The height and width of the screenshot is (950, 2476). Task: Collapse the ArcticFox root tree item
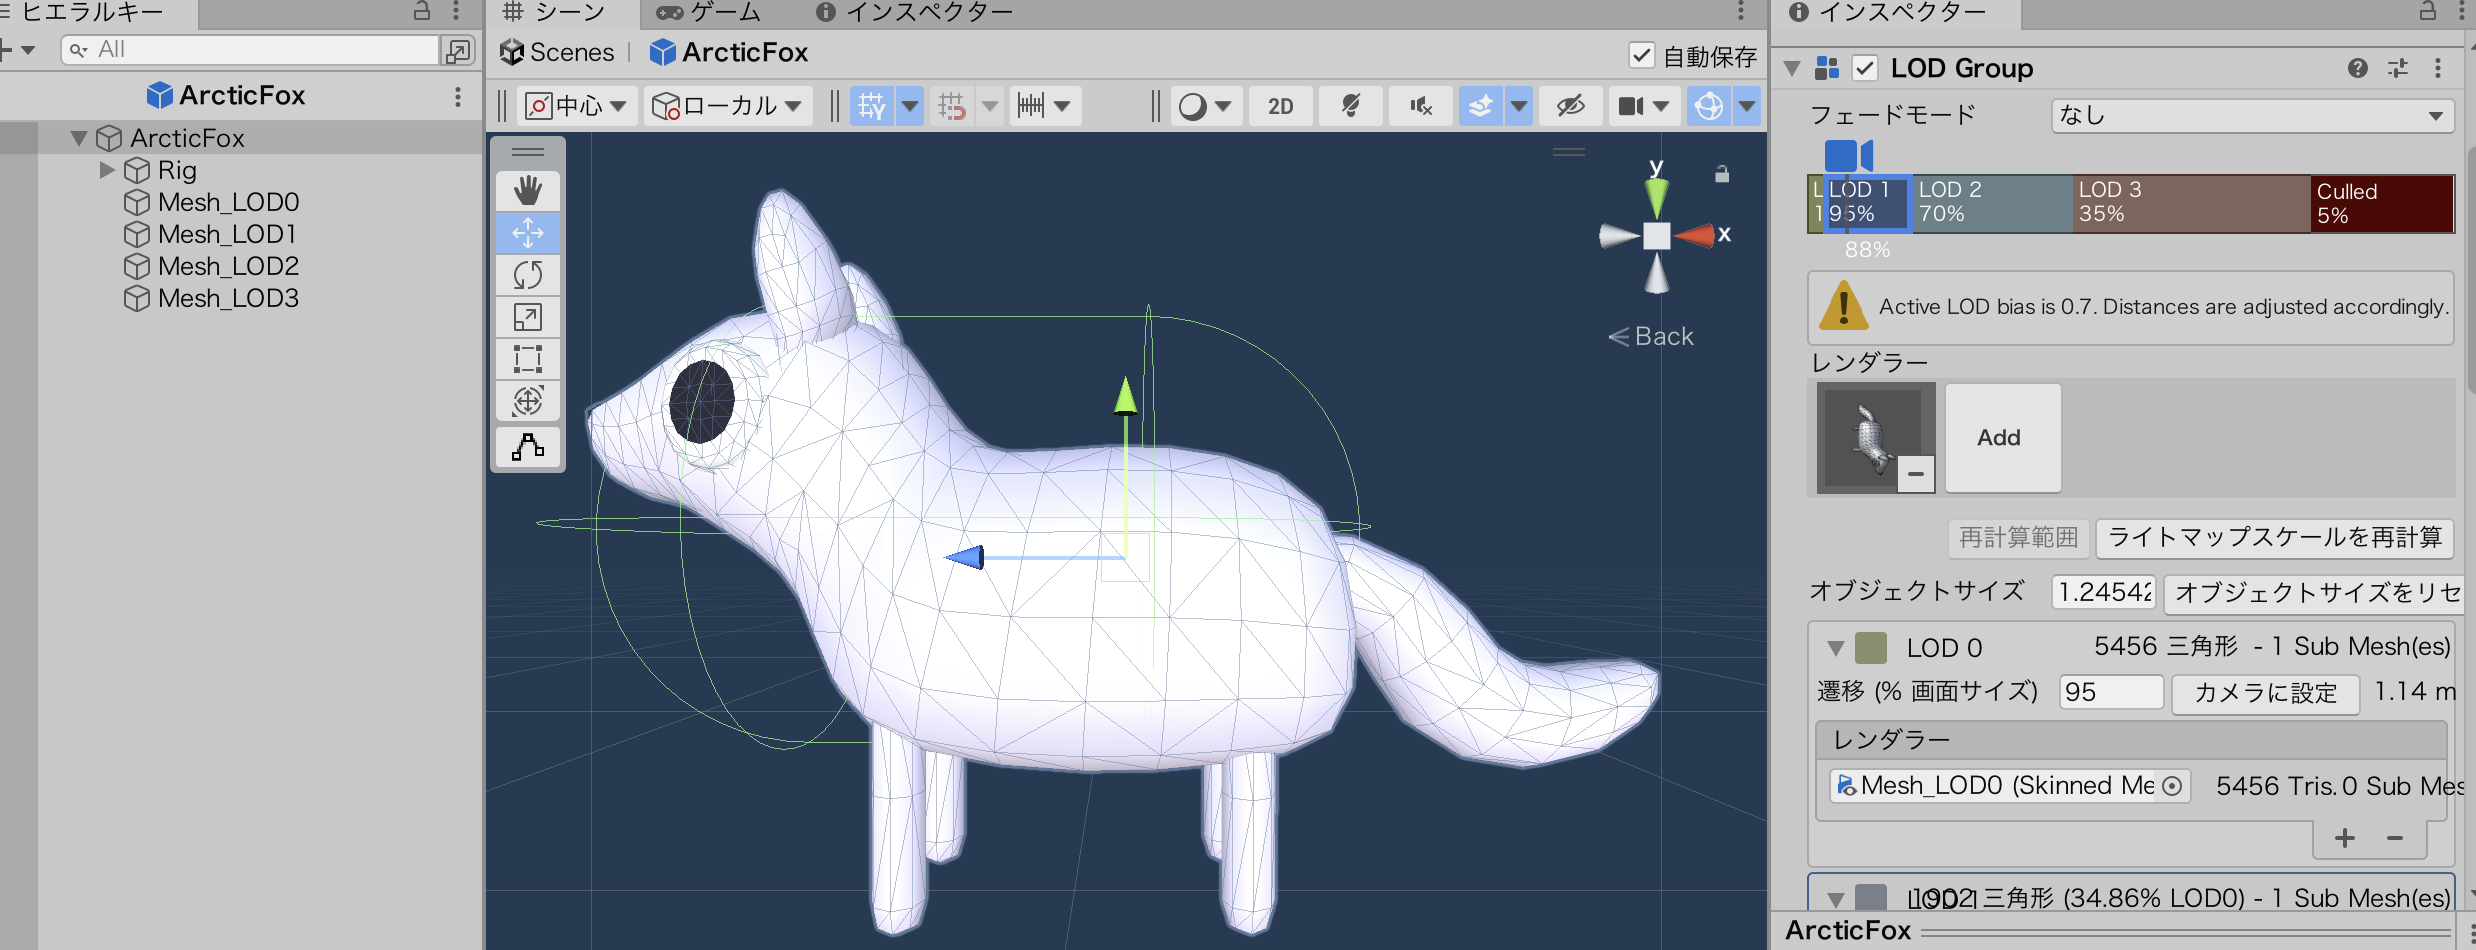pyautogui.click(x=79, y=138)
